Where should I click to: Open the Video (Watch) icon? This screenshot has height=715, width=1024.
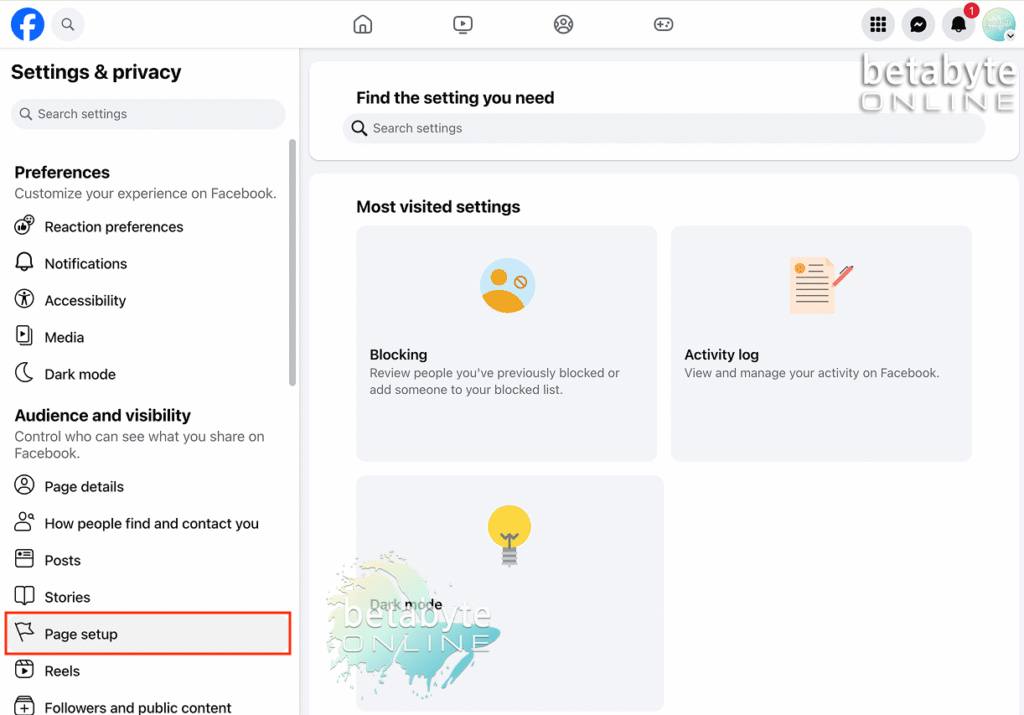pyautogui.click(x=462, y=24)
